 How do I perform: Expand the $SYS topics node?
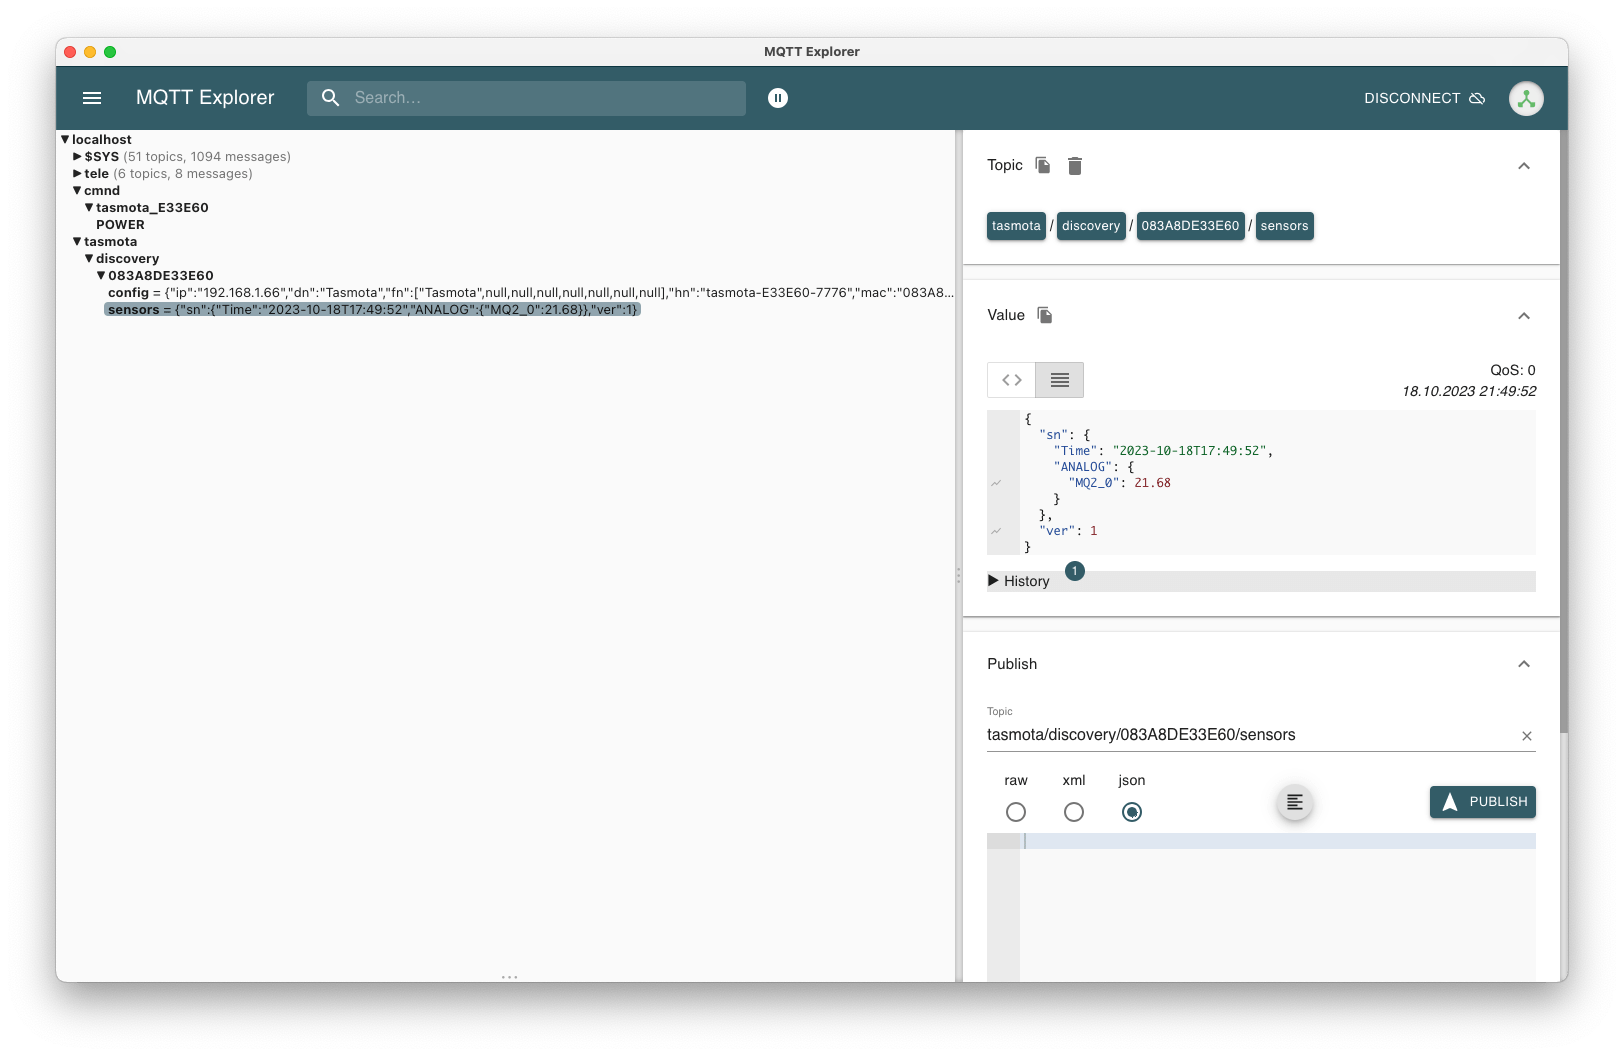click(x=77, y=156)
